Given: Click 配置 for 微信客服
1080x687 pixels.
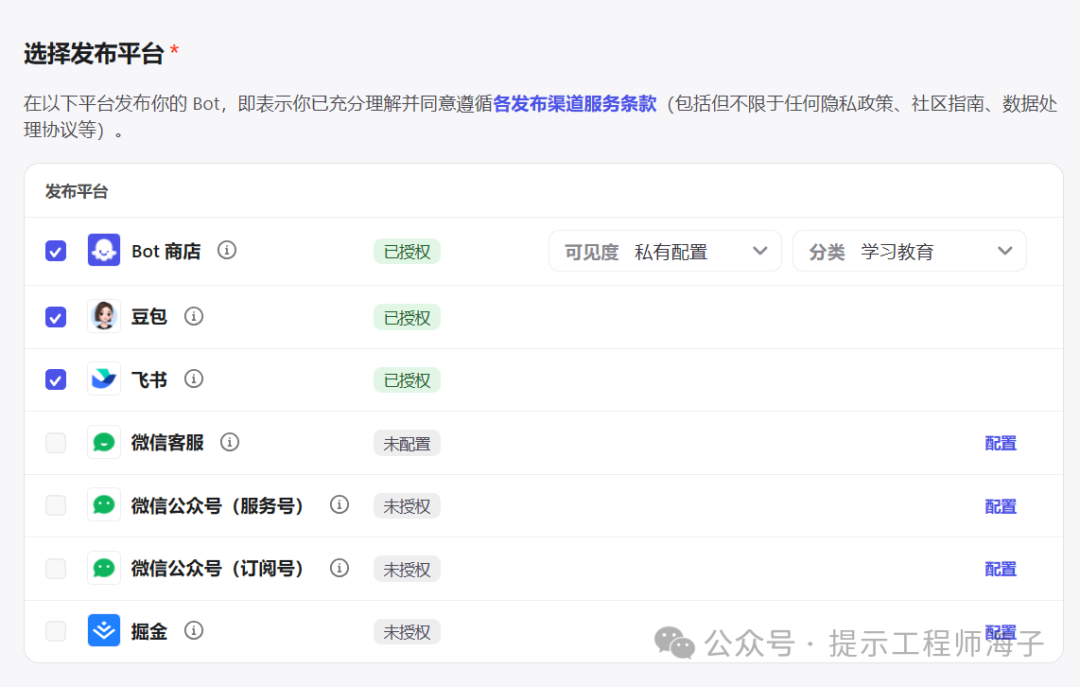Looking at the screenshot, I should 1000,443.
